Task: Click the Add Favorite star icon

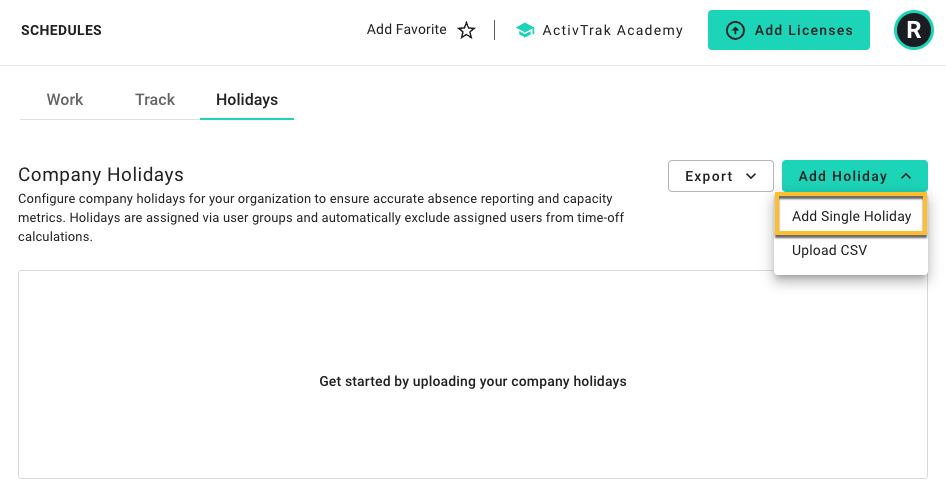Action: [466, 30]
